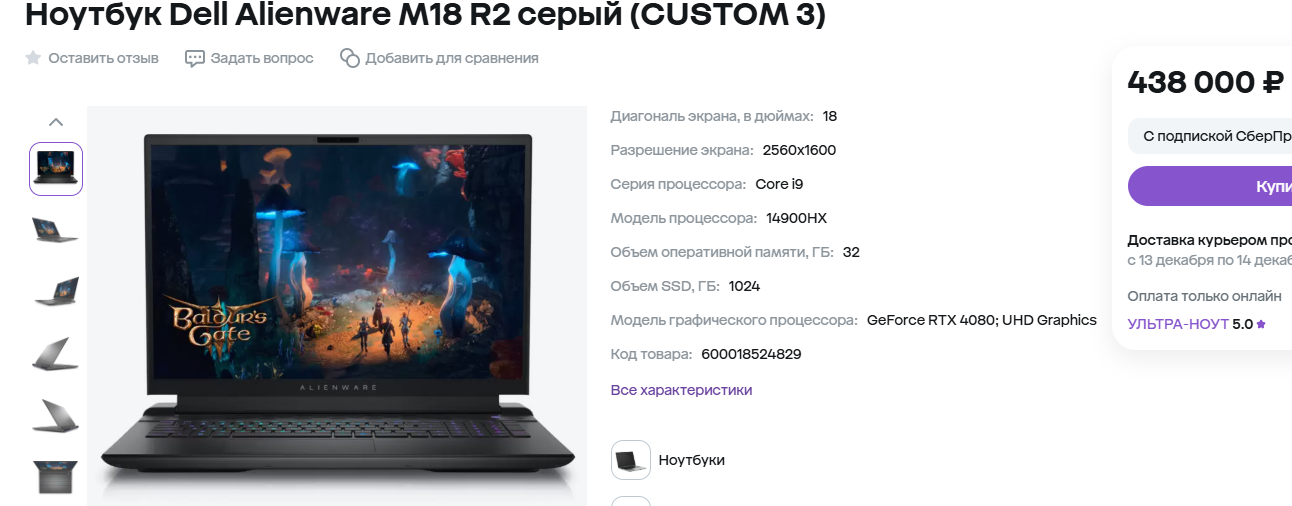Click the up chevron above the thumbnail gallery
Screen dimensions: 1292x506
tap(56, 122)
